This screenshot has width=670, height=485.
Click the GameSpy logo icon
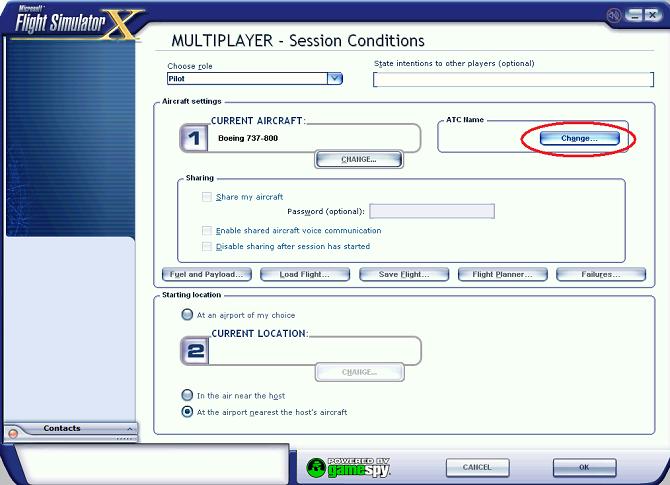[x=317, y=467]
